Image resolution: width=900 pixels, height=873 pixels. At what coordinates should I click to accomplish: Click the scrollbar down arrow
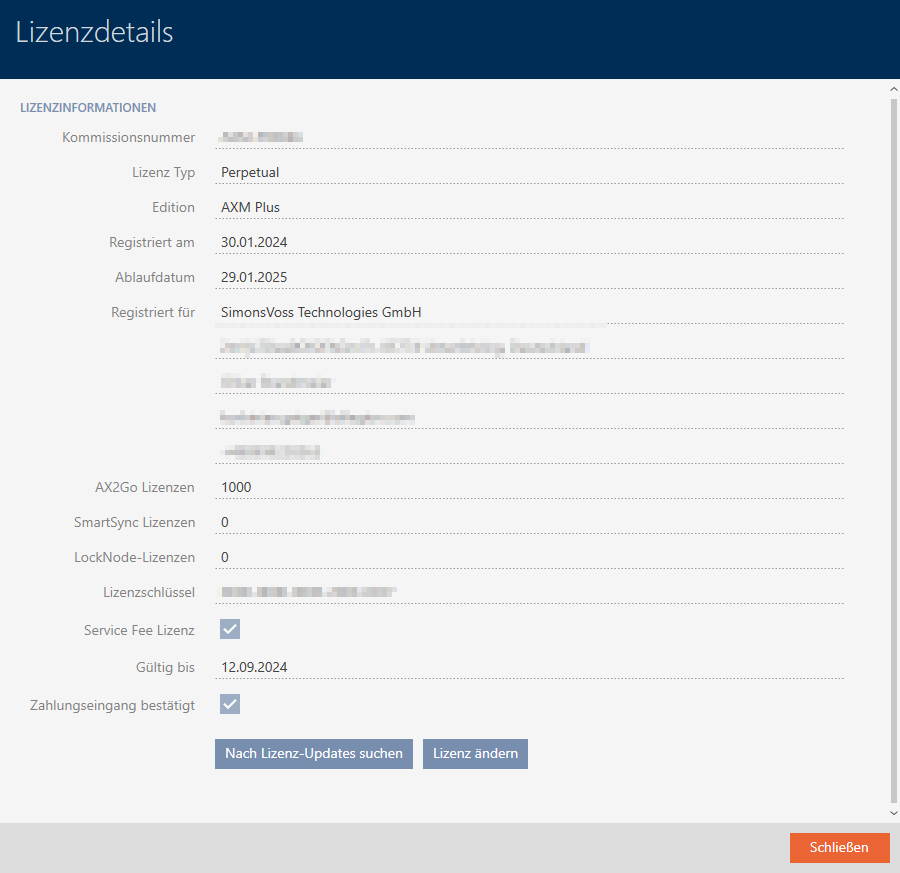(893, 813)
